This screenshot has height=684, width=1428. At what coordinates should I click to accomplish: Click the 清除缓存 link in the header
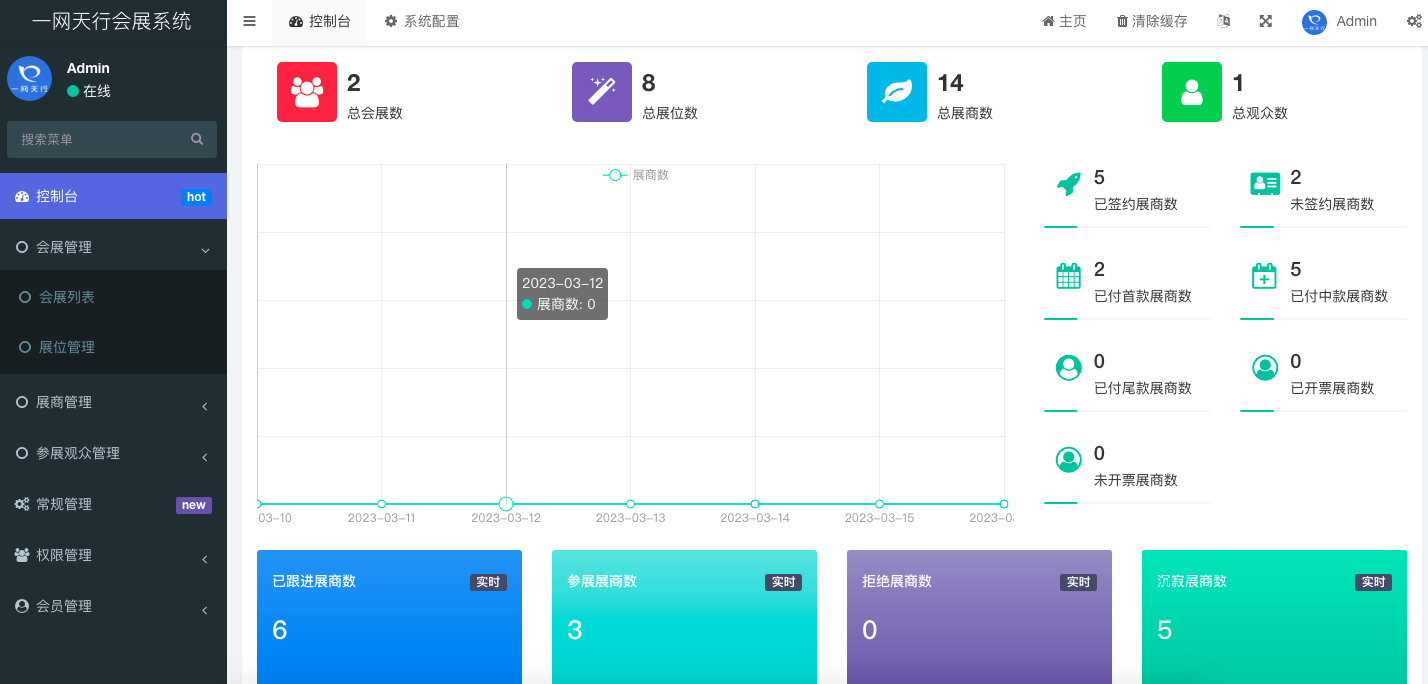point(1150,20)
